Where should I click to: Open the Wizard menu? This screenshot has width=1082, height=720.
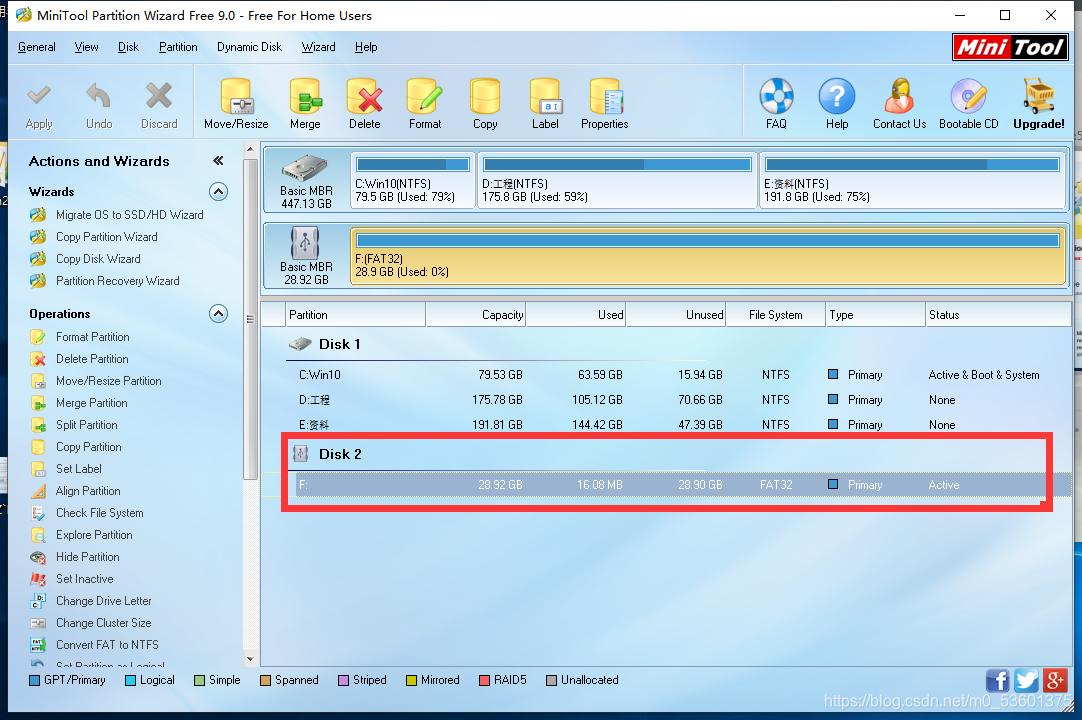coord(318,47)
